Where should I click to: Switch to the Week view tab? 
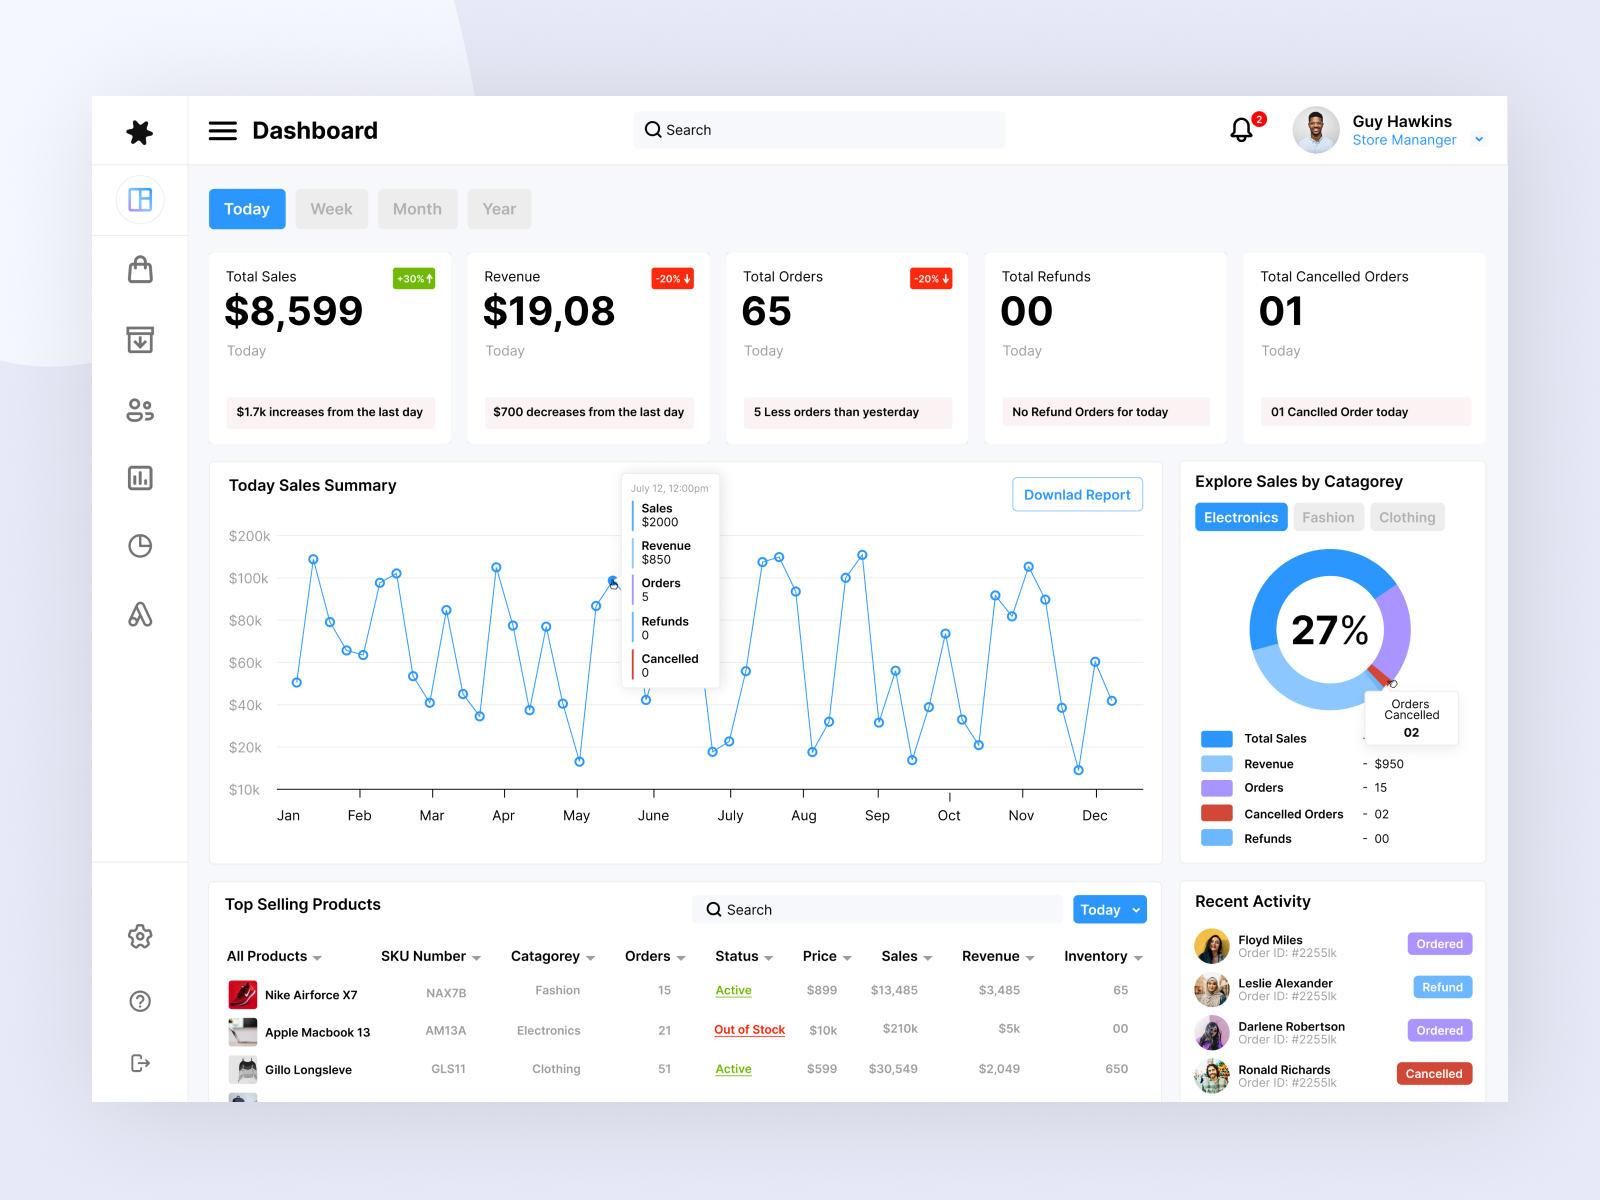tap(331, 209)
